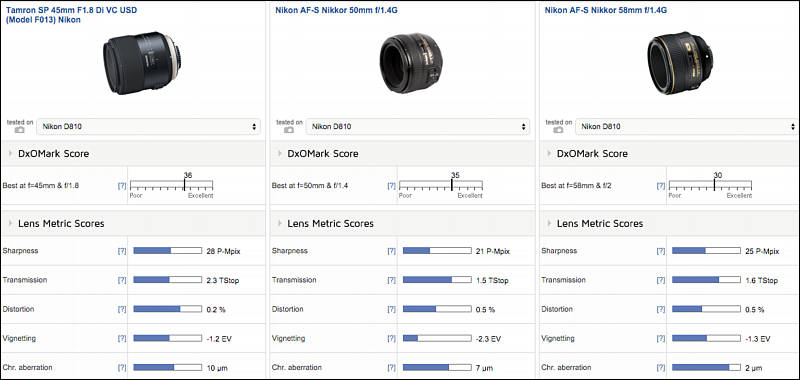Screen dimensions: 800x380
Task: Click the Nikkor 50mm lens product image
Action: point(411,63)
